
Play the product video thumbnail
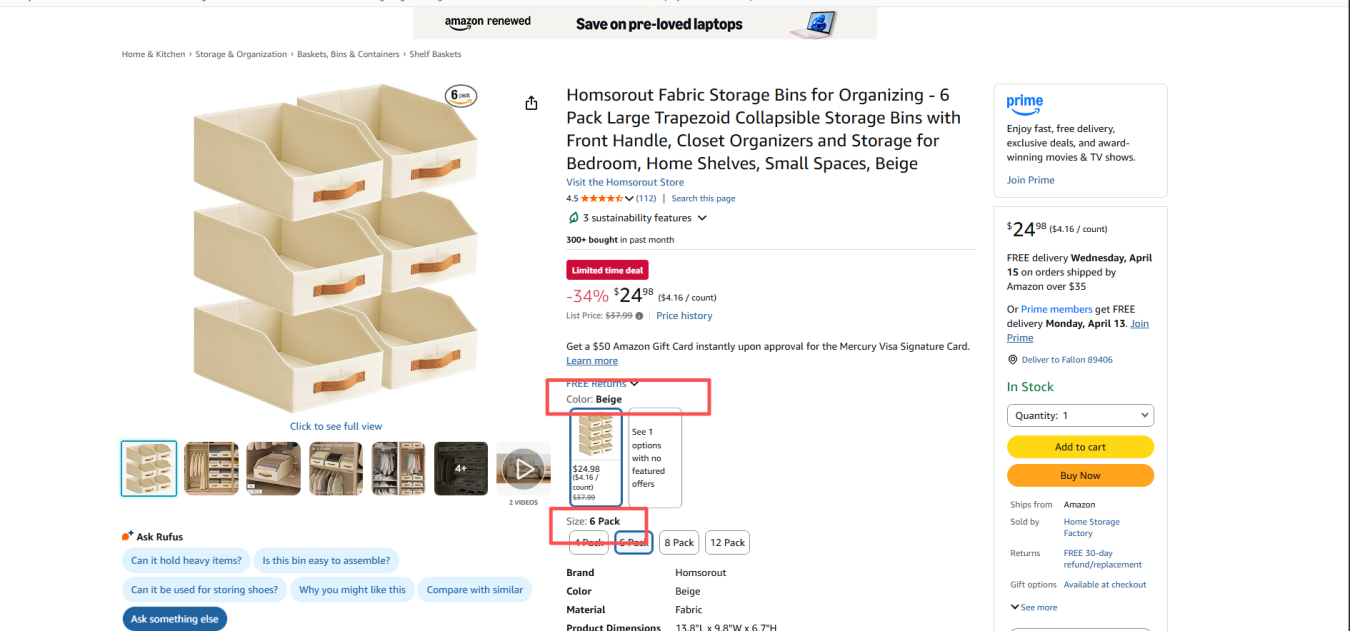click(523, 468)
